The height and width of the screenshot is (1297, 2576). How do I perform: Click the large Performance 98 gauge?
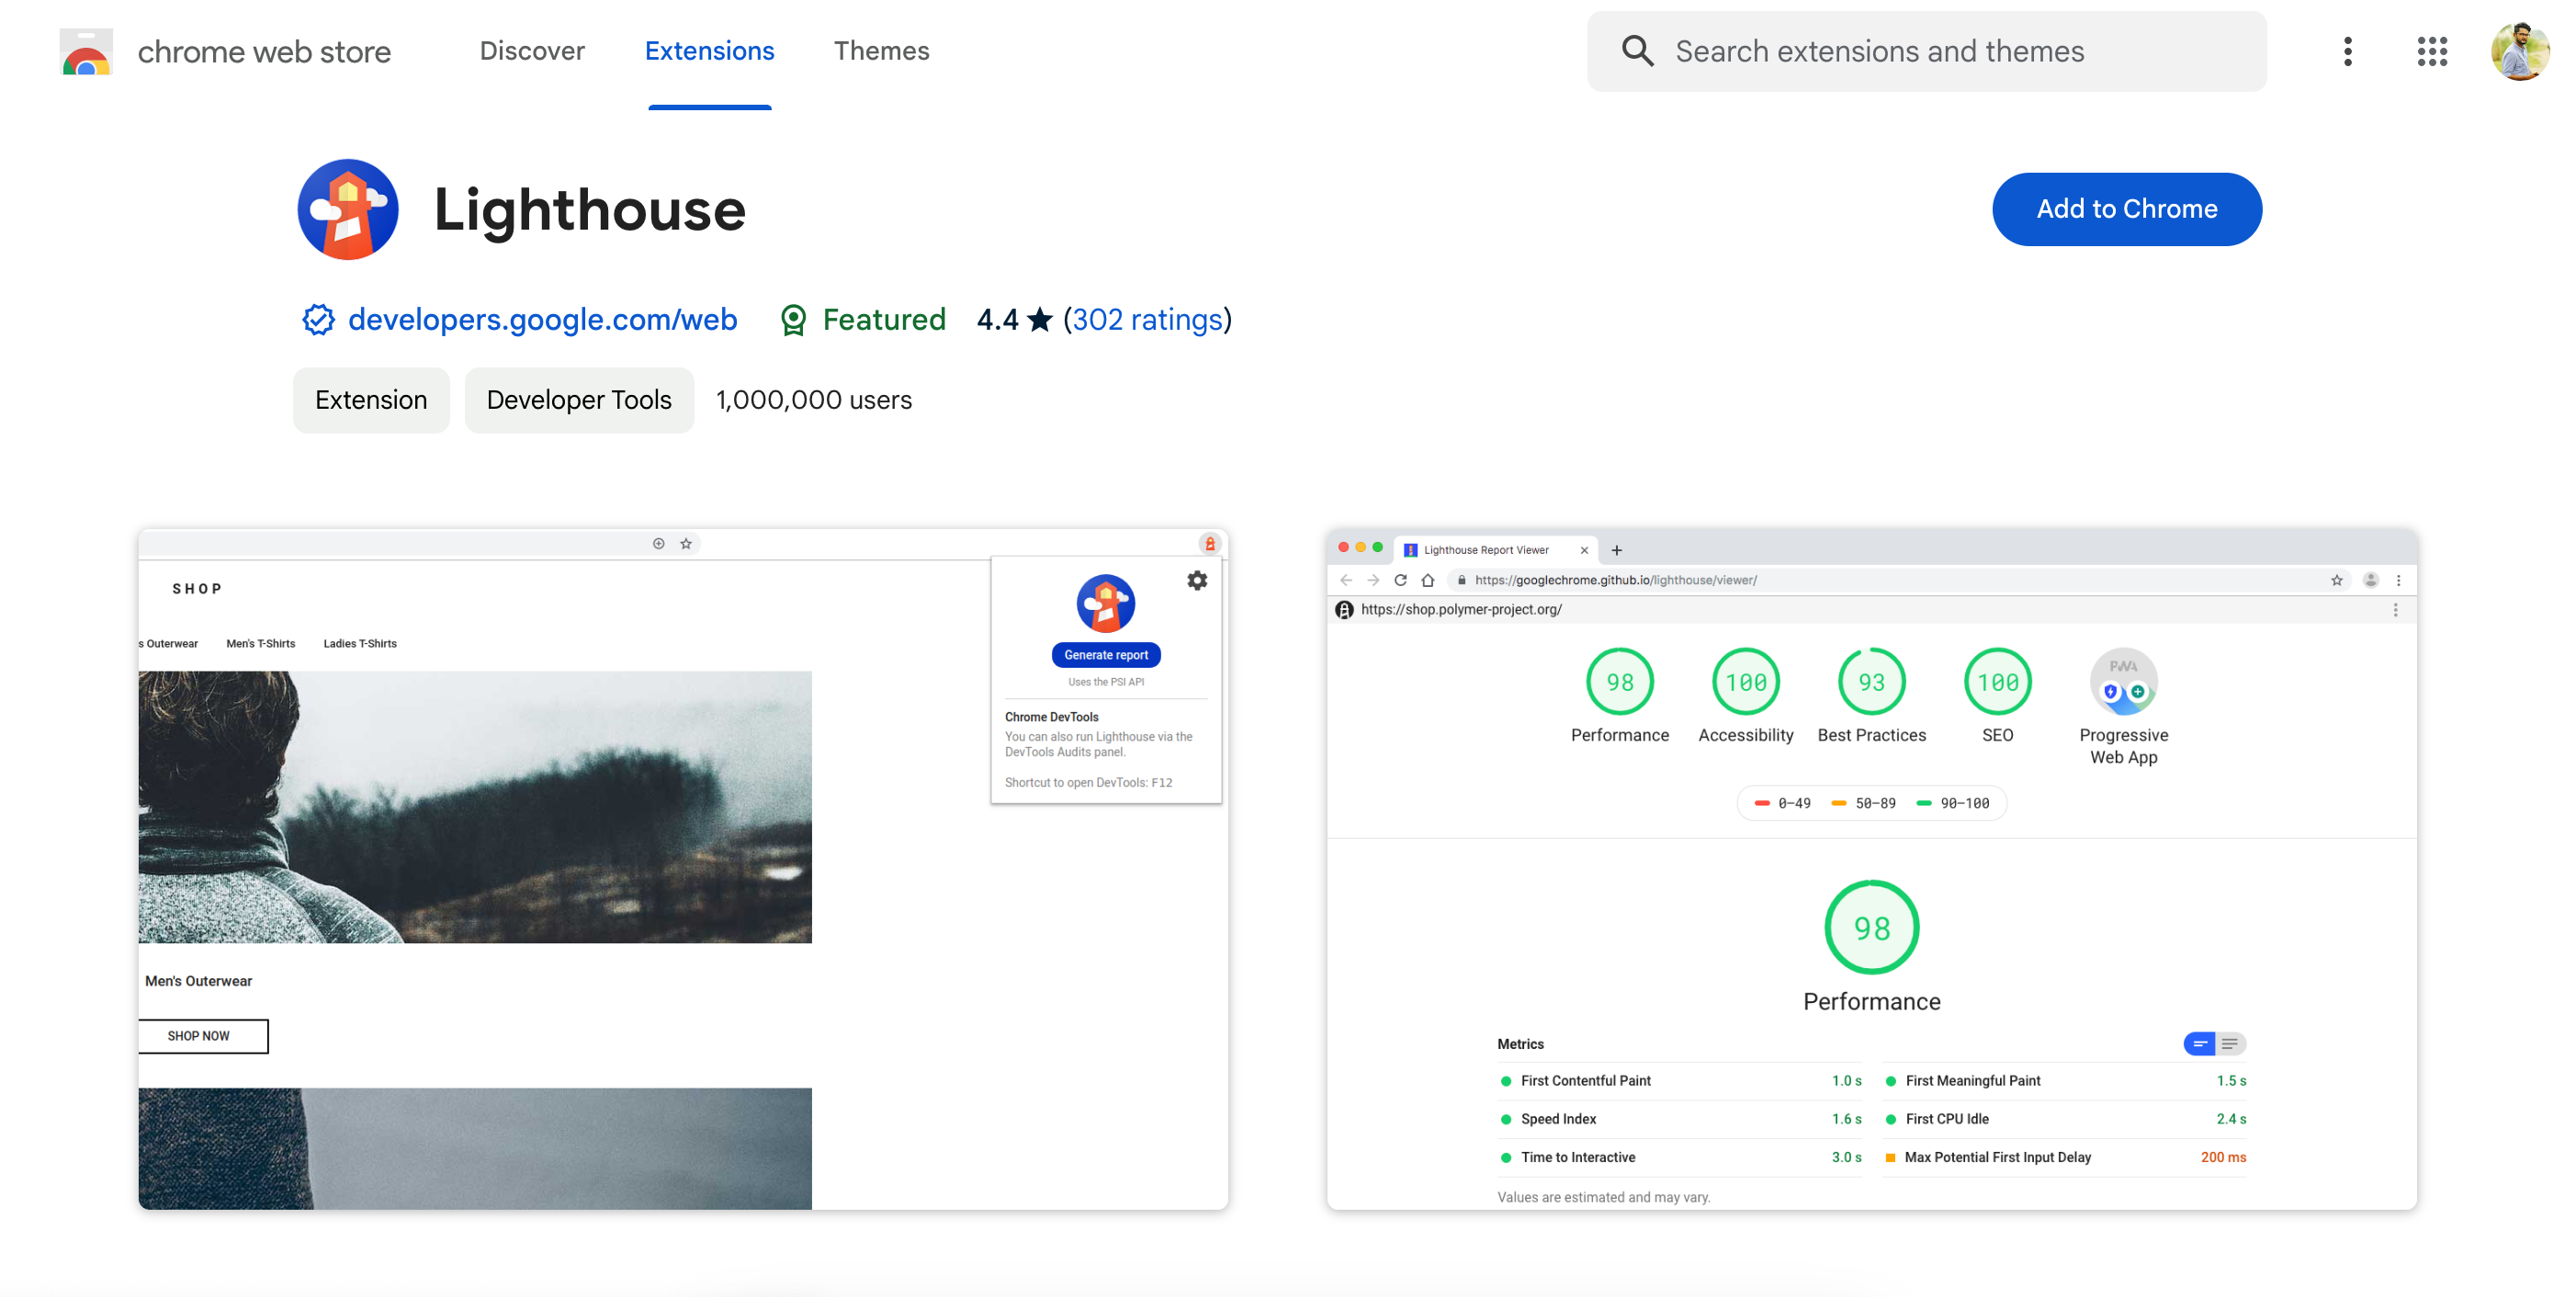click(x=1872, y=927)
